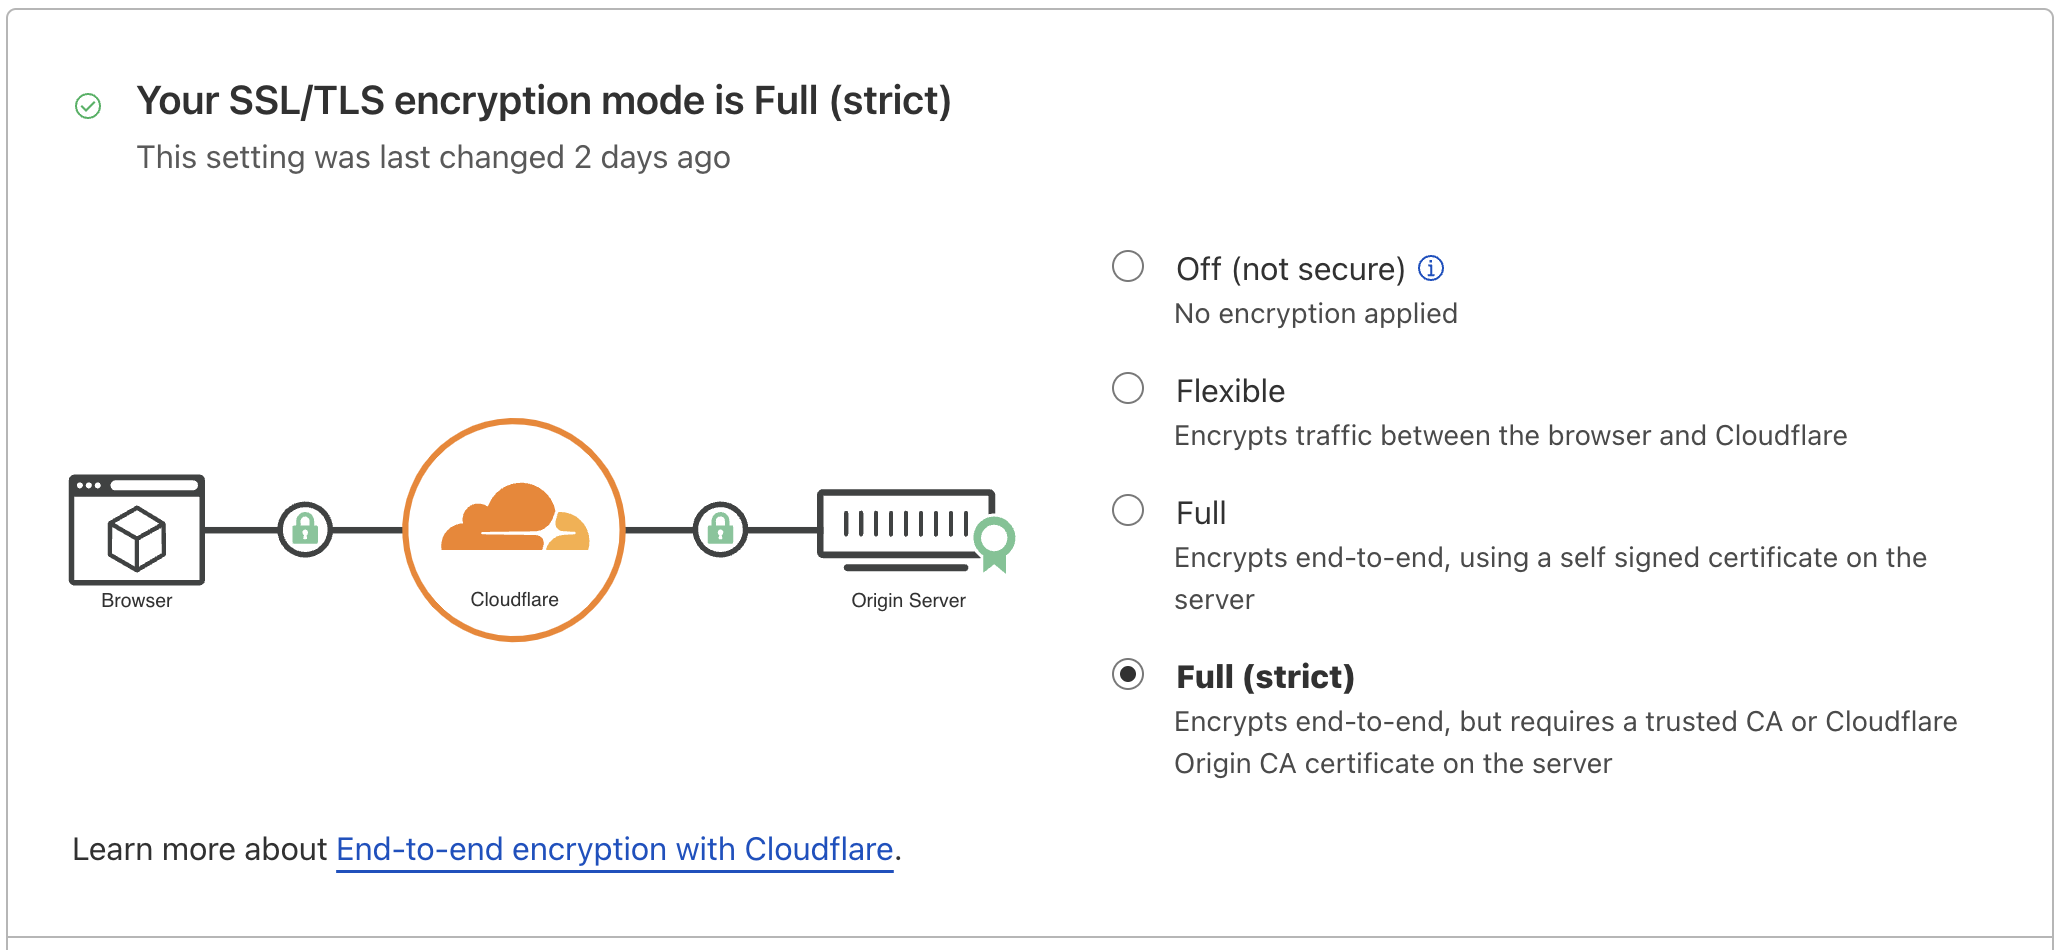Click the Full (strict) label text
The height and width of the screenshot is (950, 2062).
tap(1263, 676)
